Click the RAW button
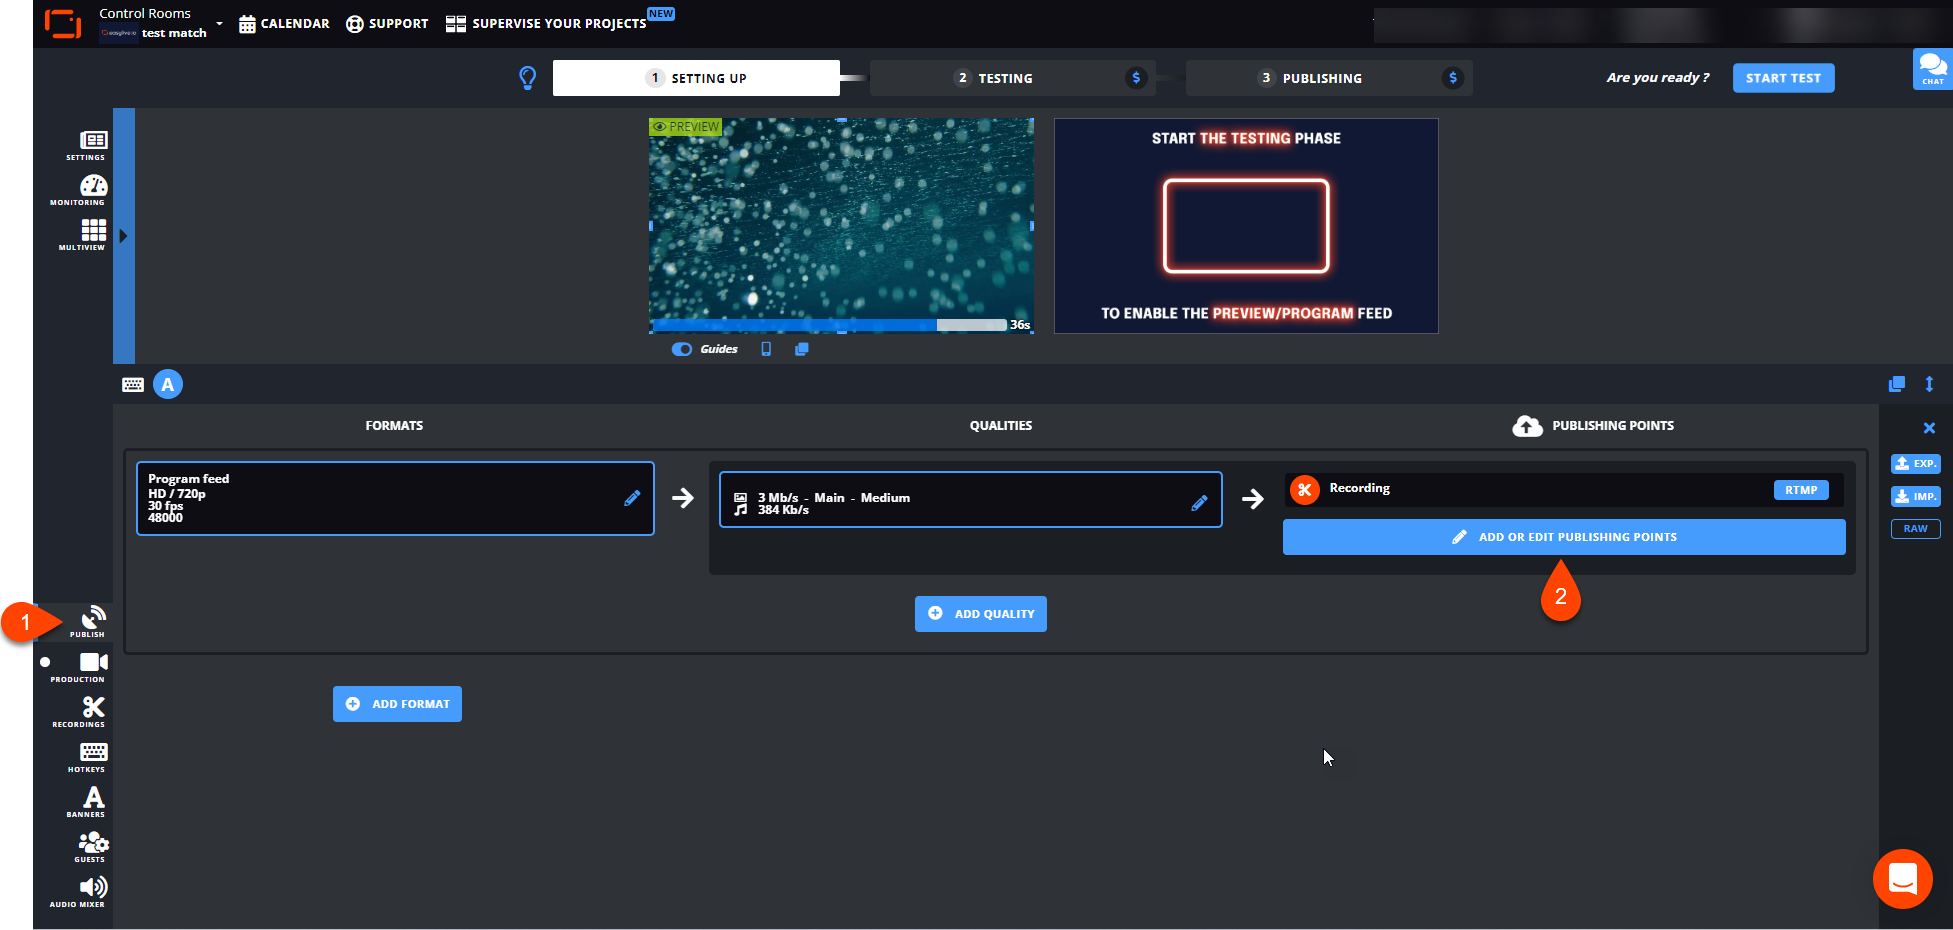 point(1915,529)
